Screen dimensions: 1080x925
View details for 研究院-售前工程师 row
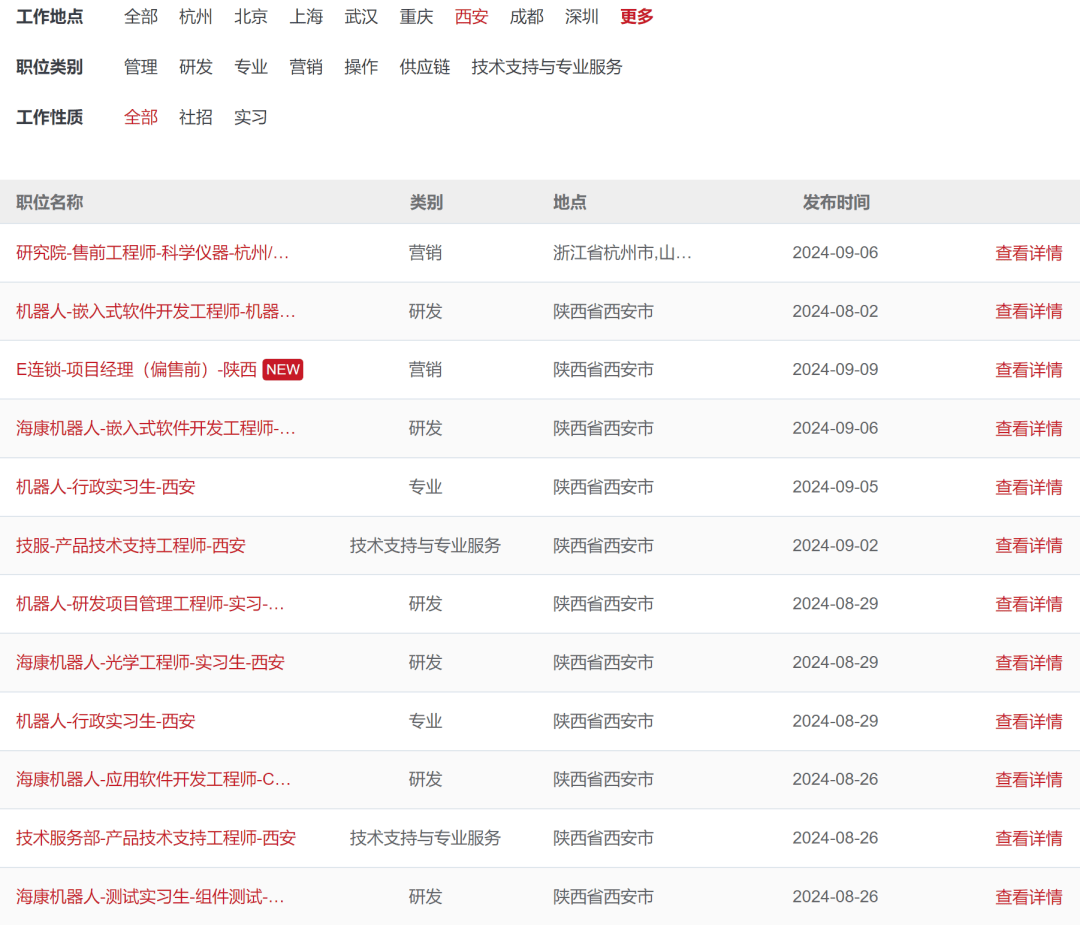pyautogui.click(x=1028, y=253)
